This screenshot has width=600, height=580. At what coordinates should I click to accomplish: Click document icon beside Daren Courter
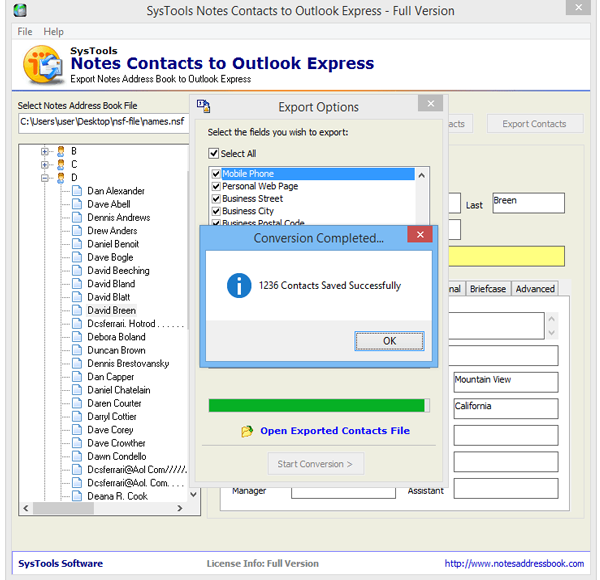coord(77,403)
